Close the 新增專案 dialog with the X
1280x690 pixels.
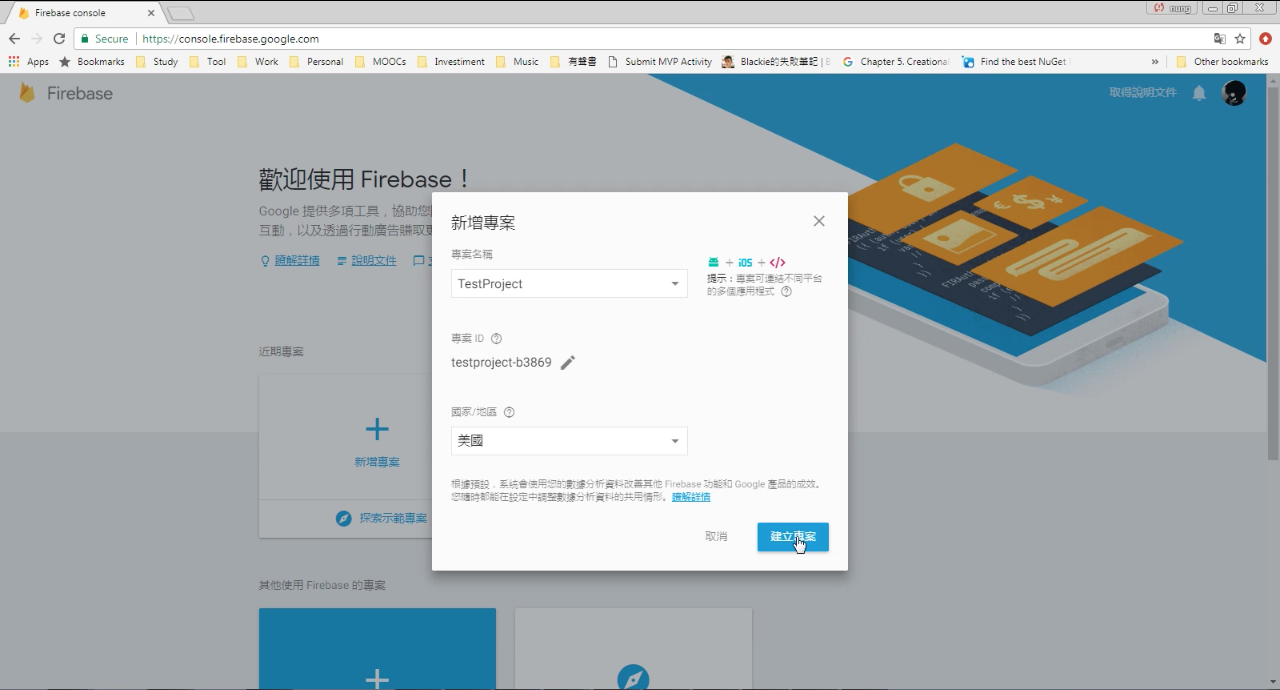[819, 221]
